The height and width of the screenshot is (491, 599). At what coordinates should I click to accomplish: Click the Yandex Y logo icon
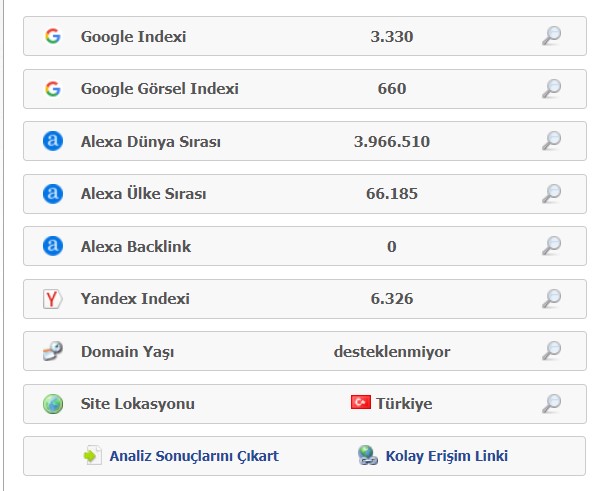(53, 299)
